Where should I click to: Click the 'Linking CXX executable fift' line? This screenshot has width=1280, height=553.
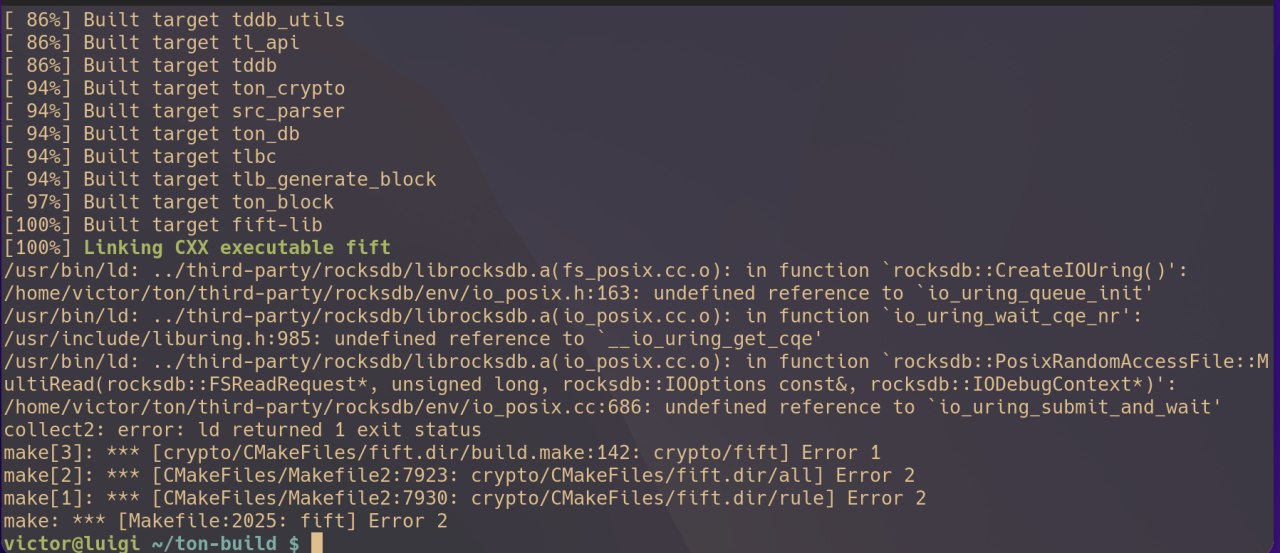click(197, 247)
